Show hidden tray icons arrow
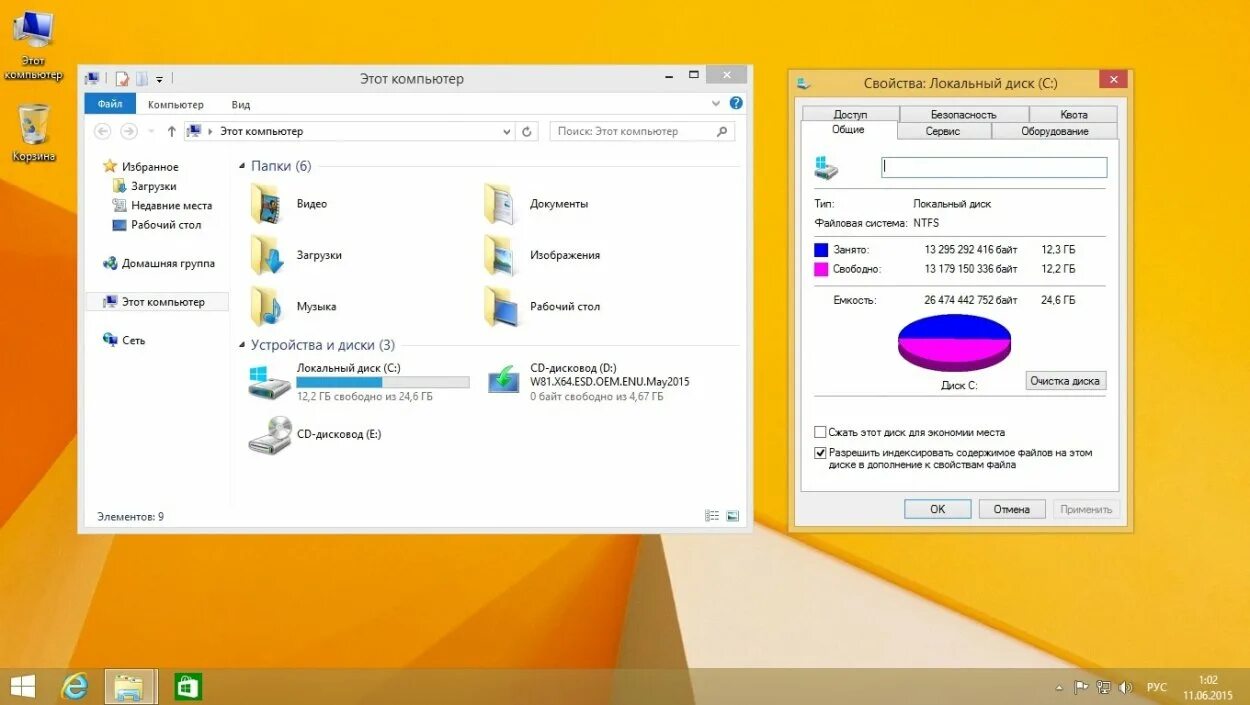The width and height of the screenshot is (1250, 705). (1059, 688)
